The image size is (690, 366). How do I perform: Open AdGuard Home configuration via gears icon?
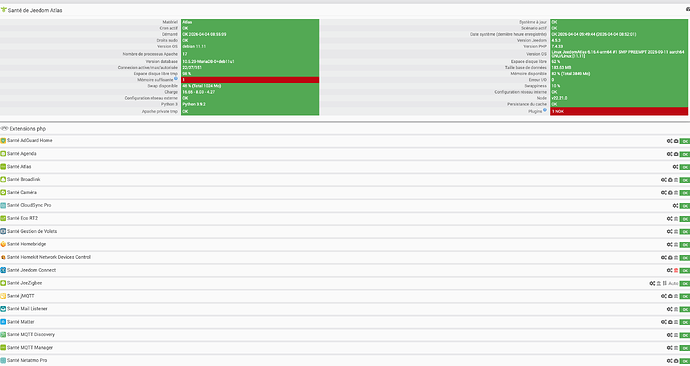coord(669,141)
